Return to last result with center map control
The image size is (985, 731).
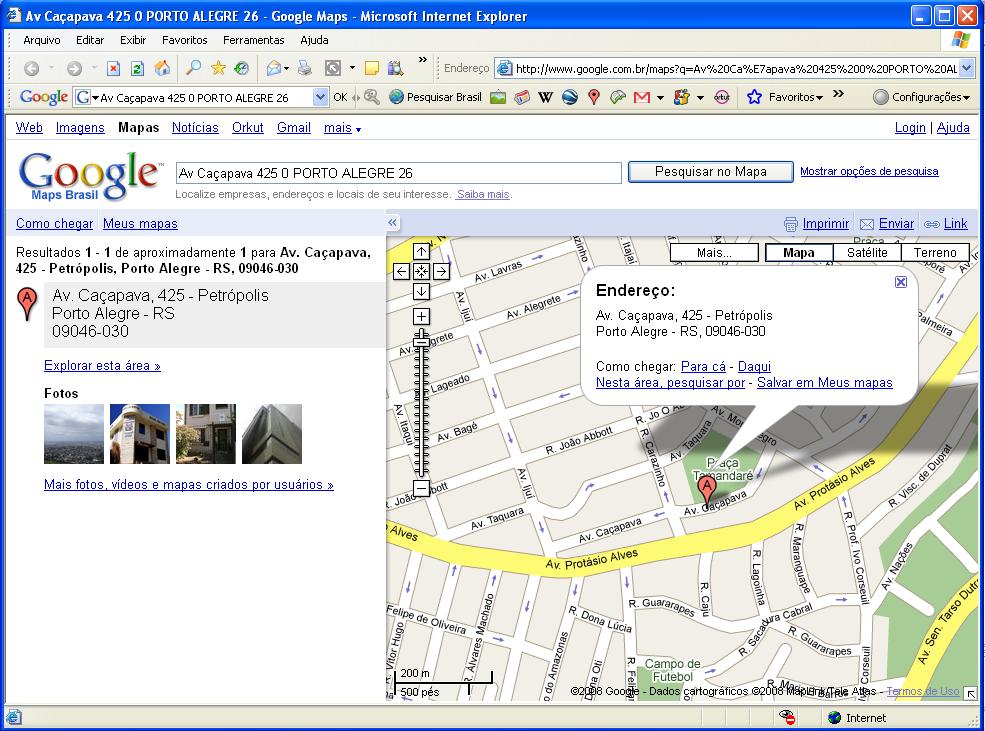pos(421,271)
